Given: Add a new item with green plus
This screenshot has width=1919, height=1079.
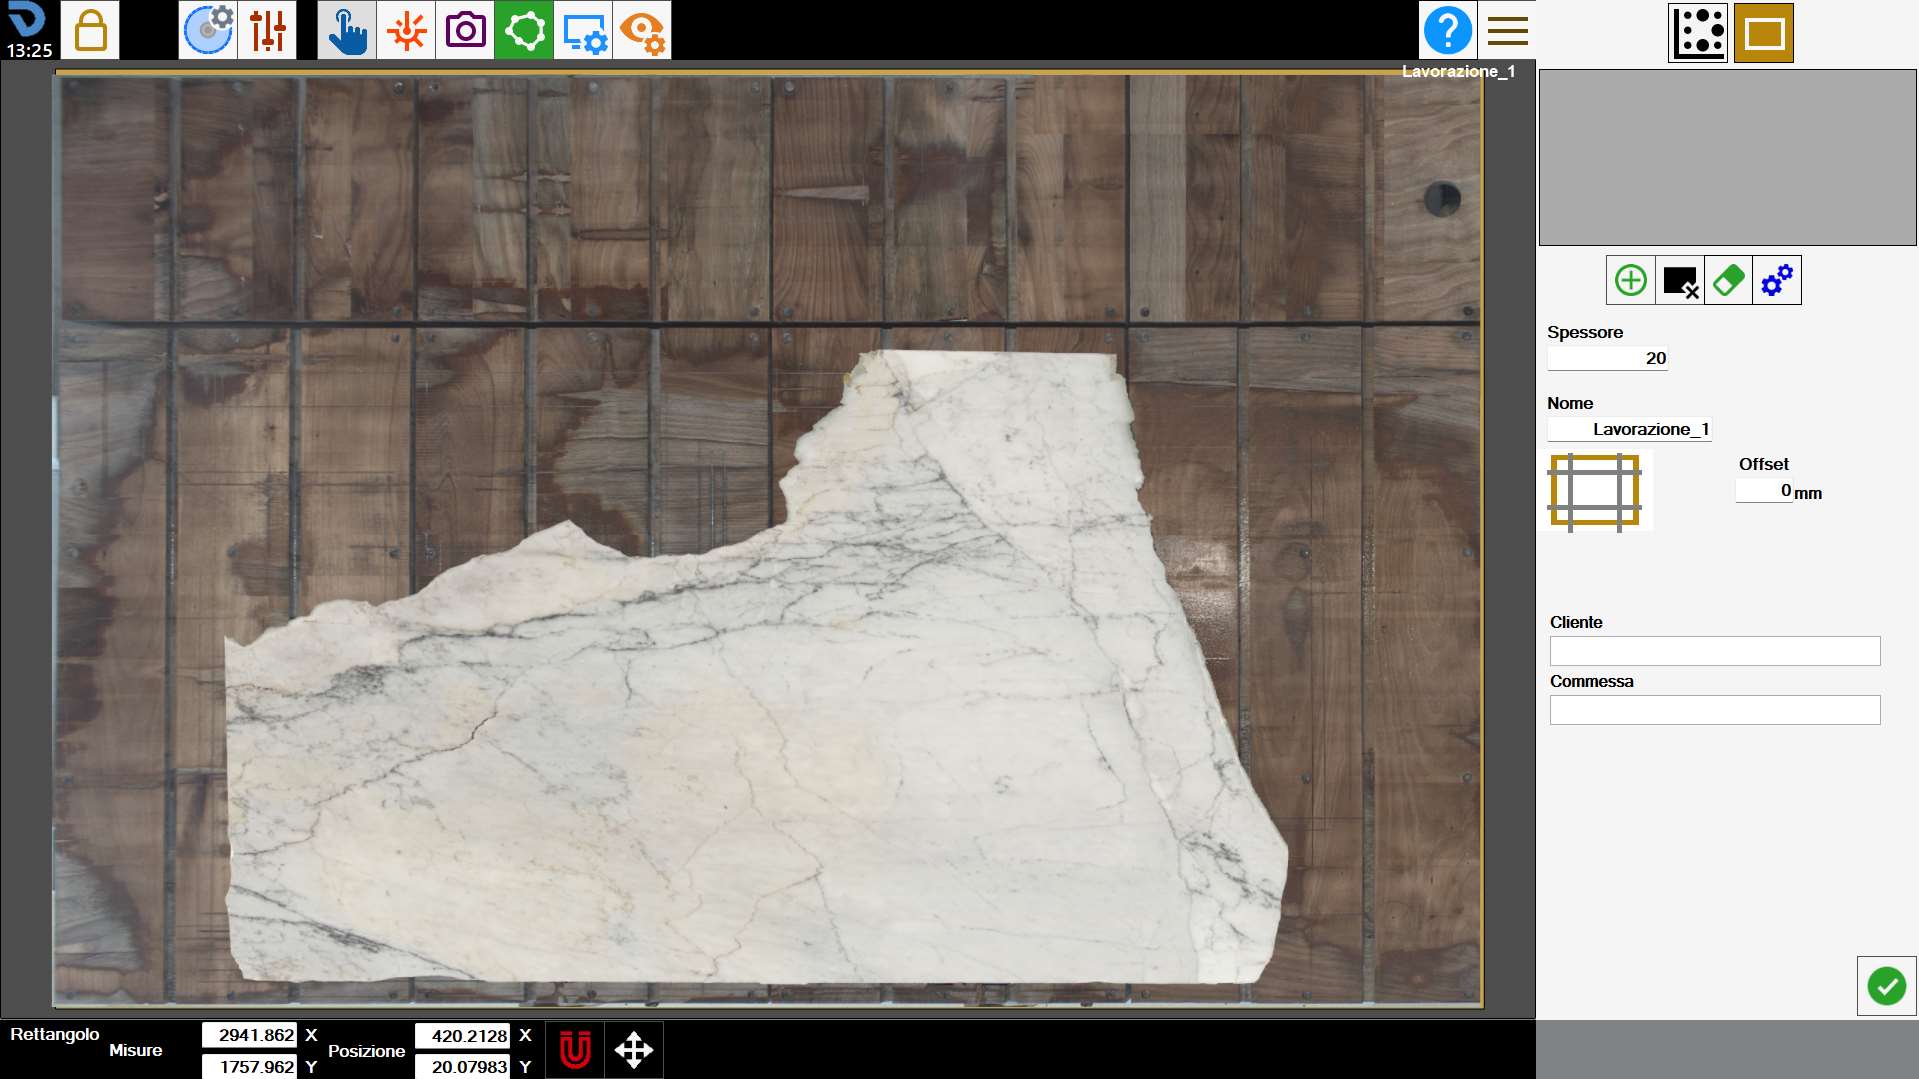Looking at the screenshot, I should click(1631, 280).
